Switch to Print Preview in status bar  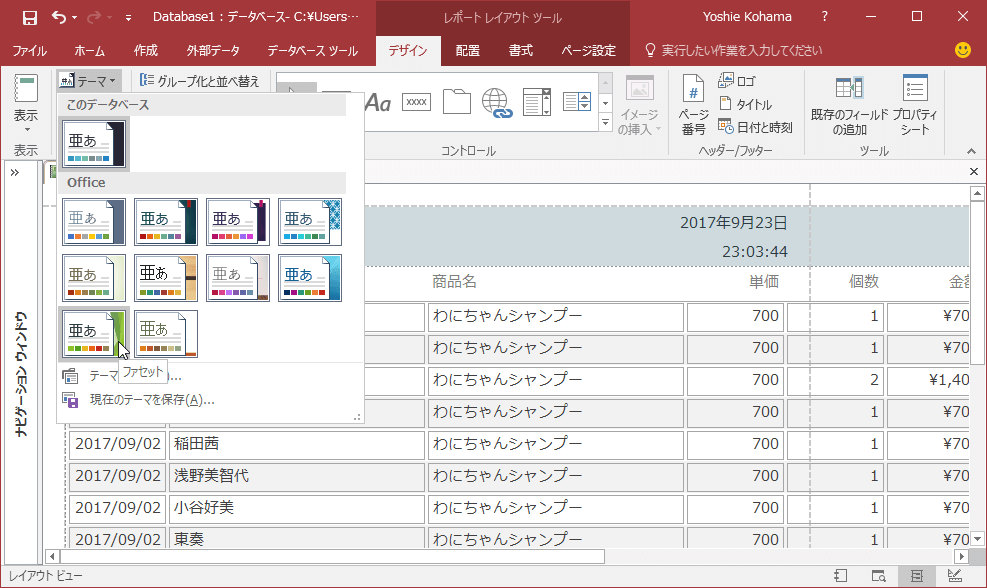tap(877, 576)
